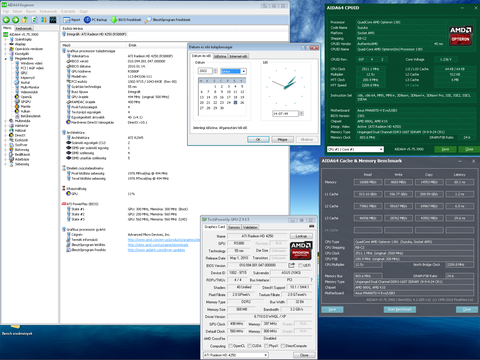This screenshot has width=480, height=360.
Task: Select the Vulkan tree item
Action: click(x=23, y=111)
